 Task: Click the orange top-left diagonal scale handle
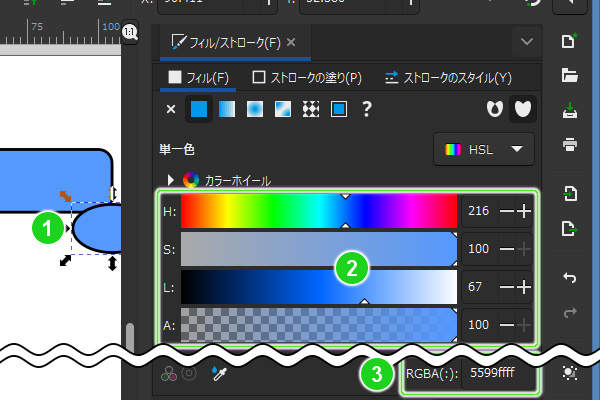coord(65,196)
